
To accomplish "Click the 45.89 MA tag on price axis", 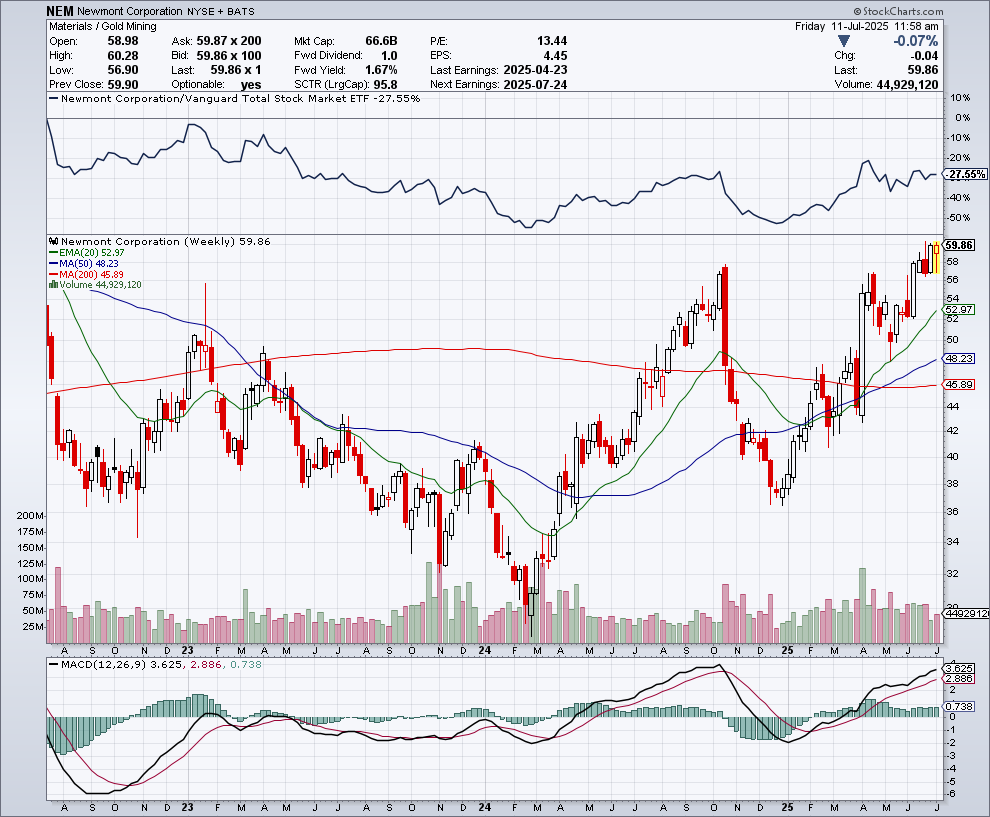I will [958, 385].
